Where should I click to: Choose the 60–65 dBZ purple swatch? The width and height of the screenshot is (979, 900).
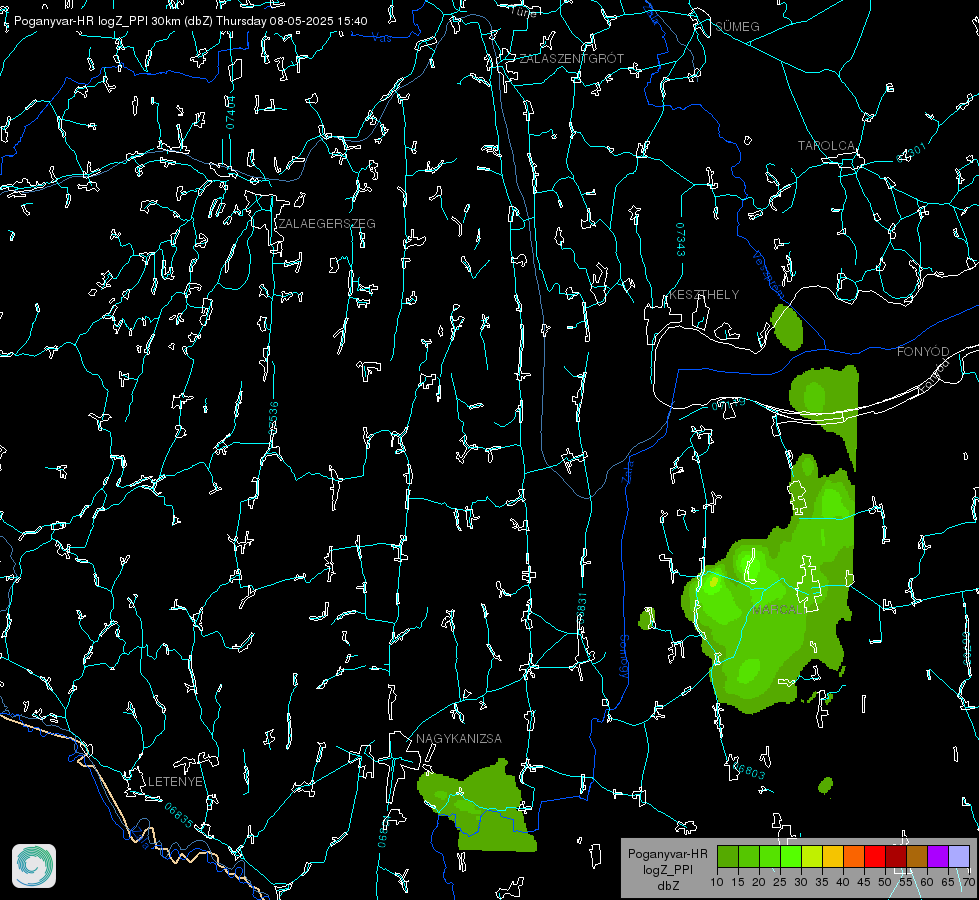coord(938,857)
